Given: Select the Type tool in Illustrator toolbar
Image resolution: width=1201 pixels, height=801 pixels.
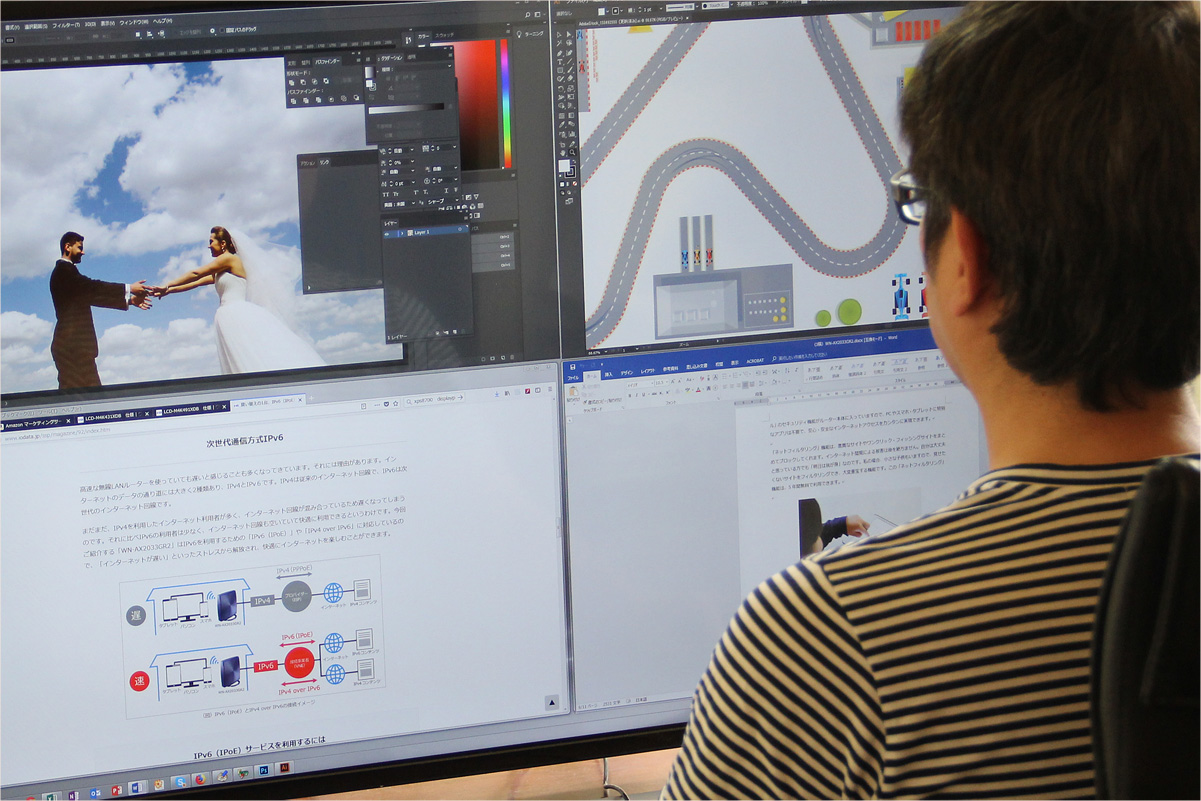Looking at the screenshot, I should pyautogui.click(x=560, y=62).
